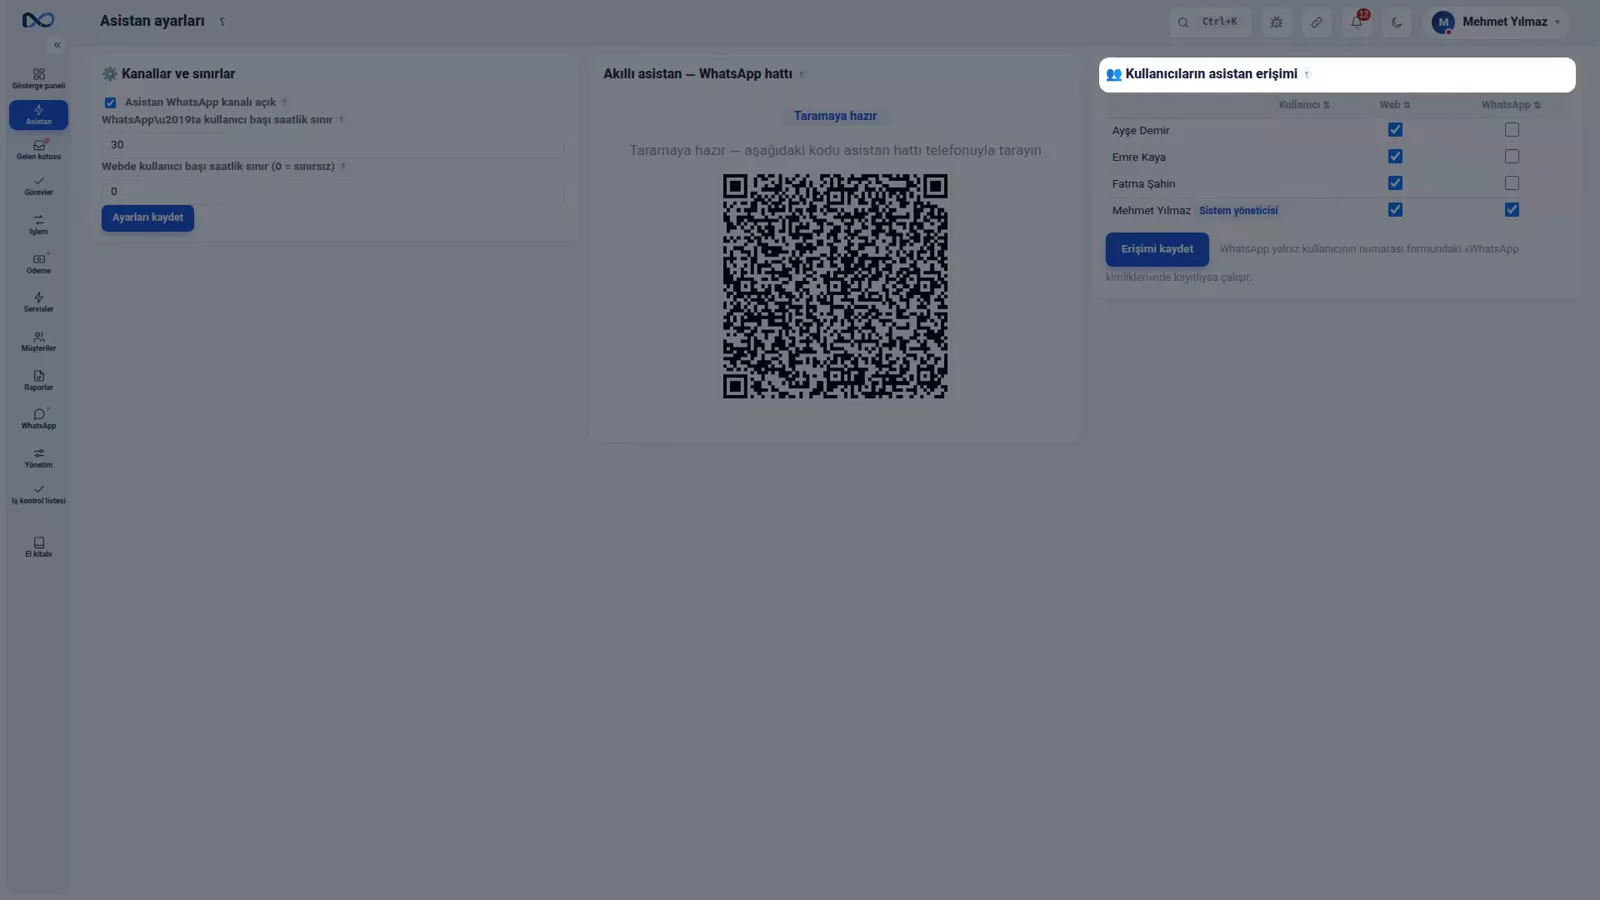Click the Taramaya hazır status badge
This screenshot has height=900, width=1600.
click(835, 116)
